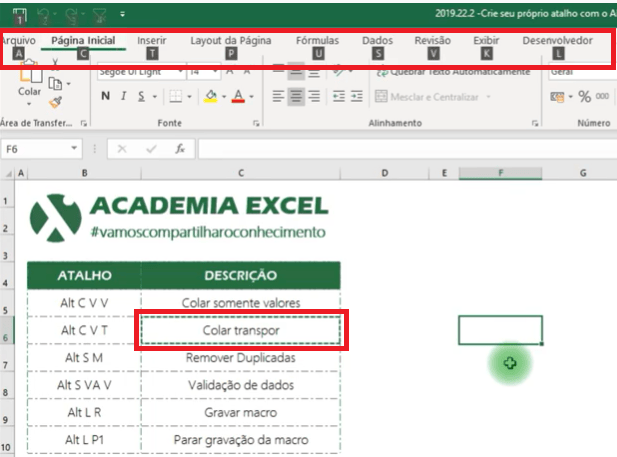617x457 pixels.
Task: Switch to the Inserir tab
Action: coord(151,41)
